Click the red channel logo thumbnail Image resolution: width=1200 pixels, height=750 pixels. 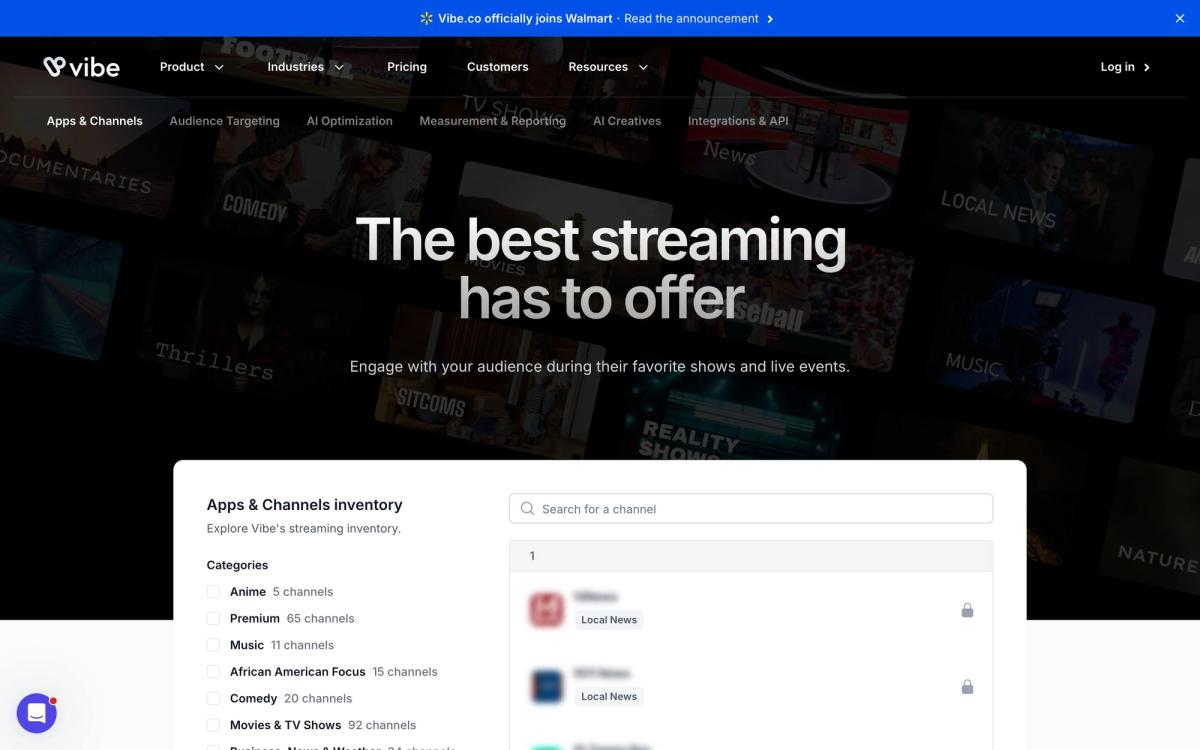(547, 610)
